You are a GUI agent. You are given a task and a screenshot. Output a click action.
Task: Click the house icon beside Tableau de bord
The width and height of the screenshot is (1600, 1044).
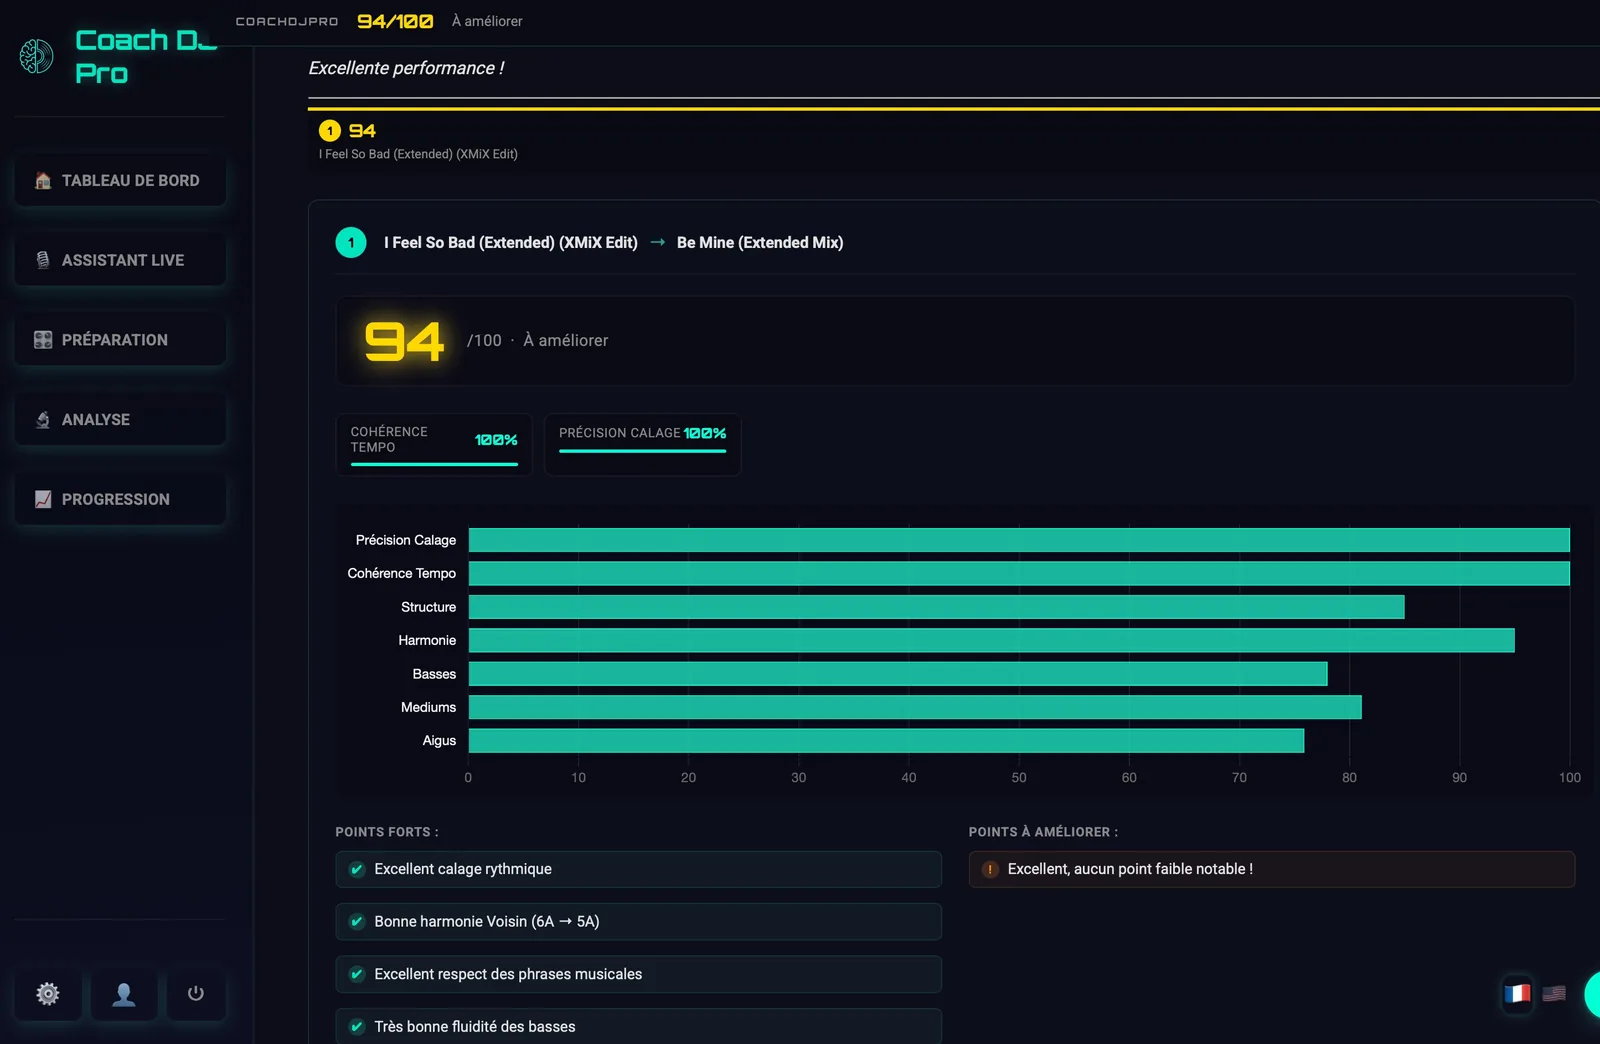pos(43,180)
